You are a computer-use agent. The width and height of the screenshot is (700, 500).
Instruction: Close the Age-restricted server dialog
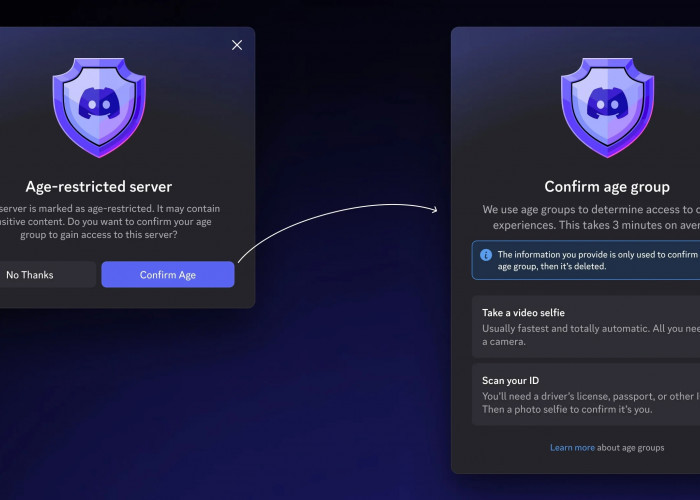pyautogui.click(x=237, y=45)
